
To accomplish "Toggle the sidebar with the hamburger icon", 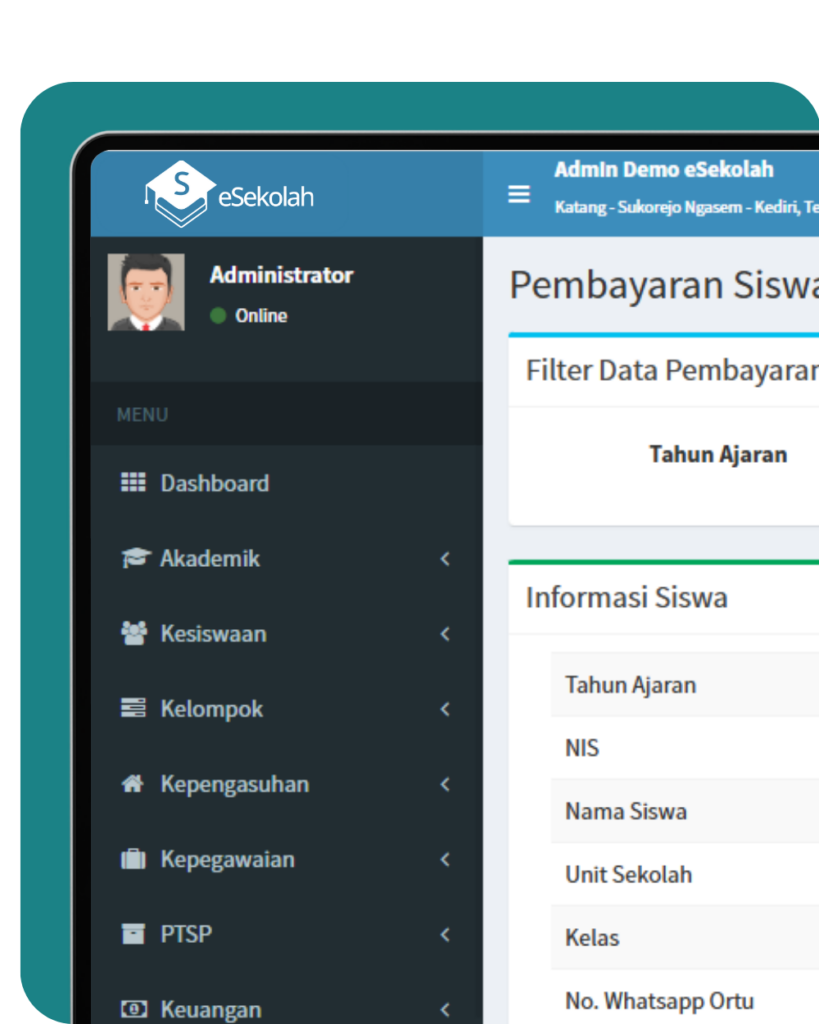I will 519,194.
